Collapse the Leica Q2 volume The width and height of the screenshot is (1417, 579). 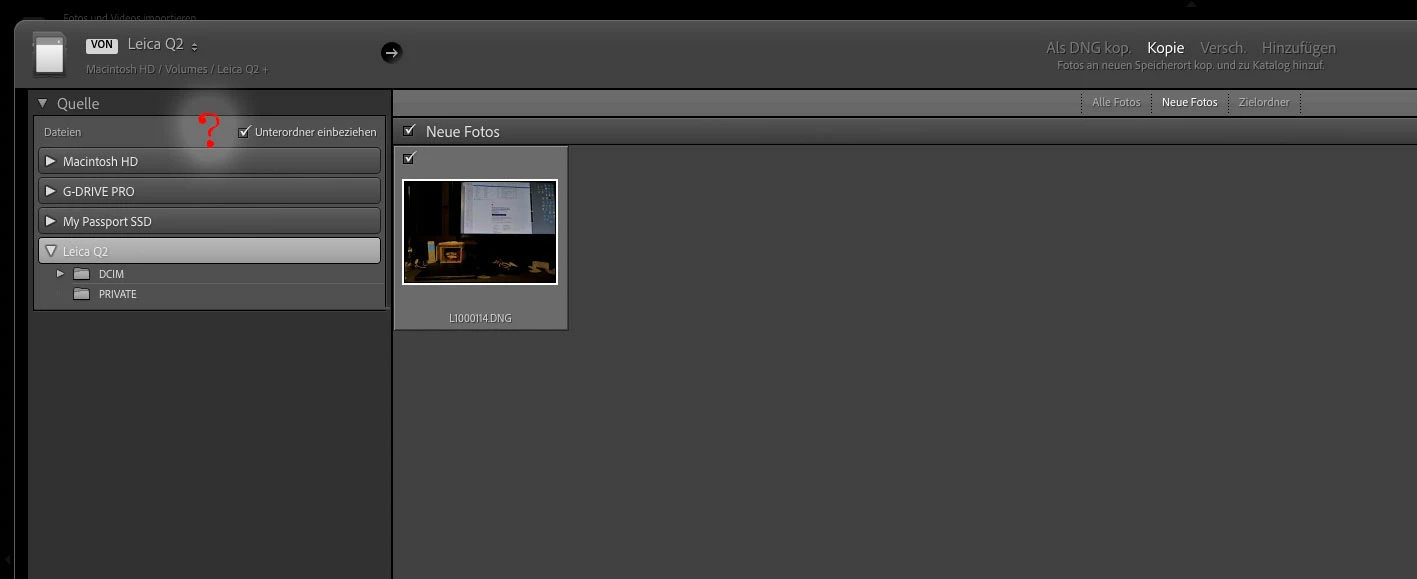pyautogui.click(x=51, y=251)
